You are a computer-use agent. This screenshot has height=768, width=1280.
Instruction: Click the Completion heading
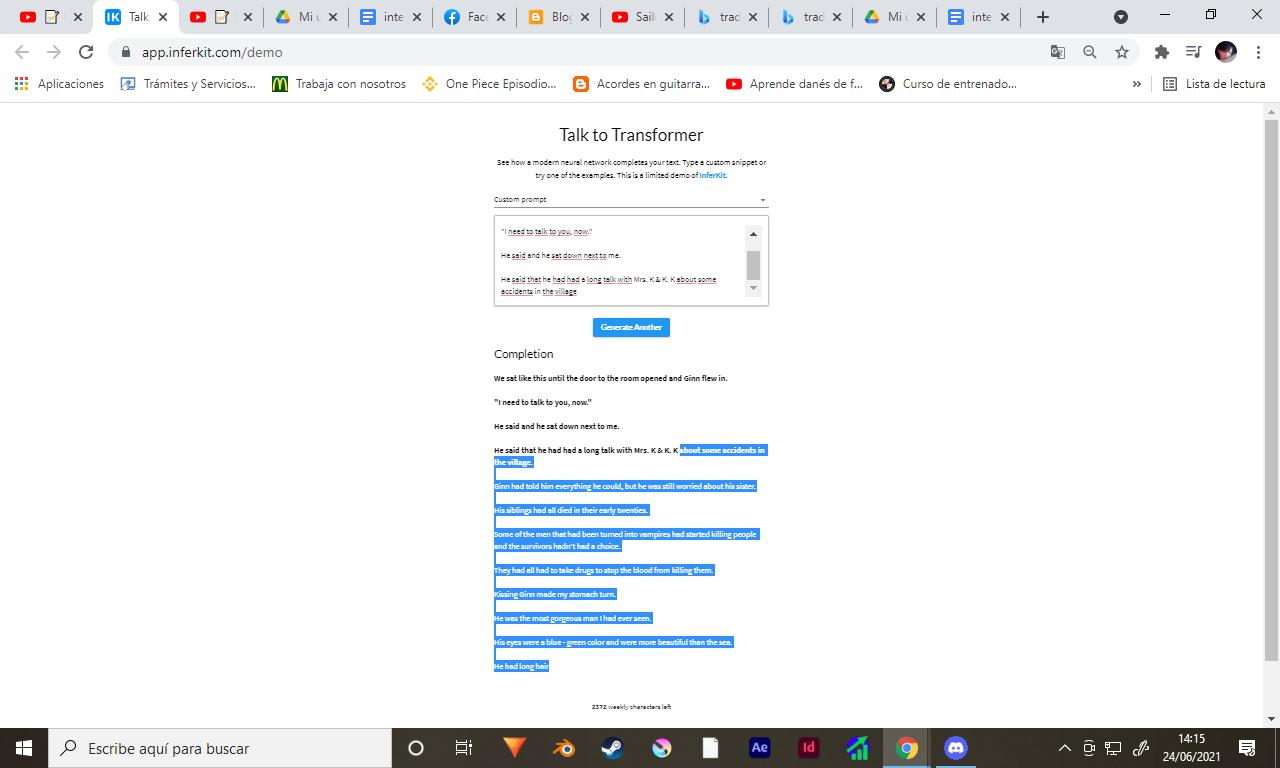(524, 354)
